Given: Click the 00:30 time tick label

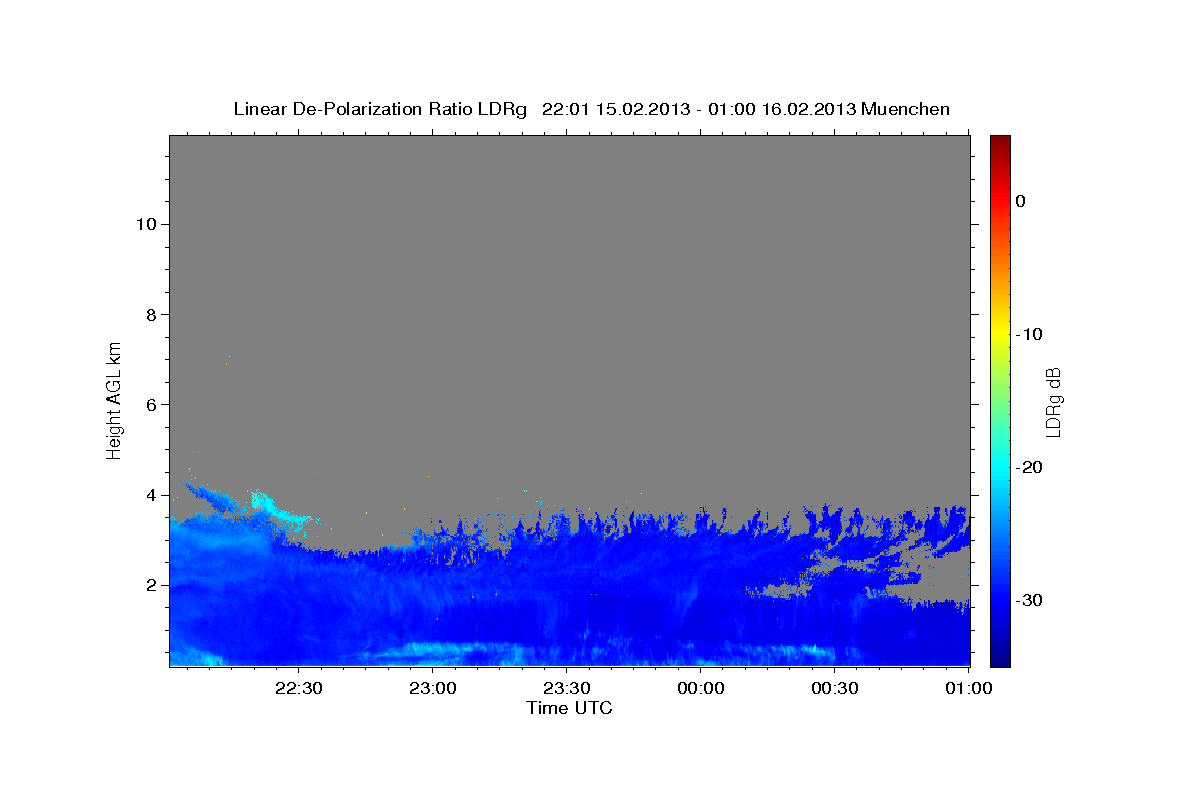Looking at the screenshot, I should [x=835, y=688].
